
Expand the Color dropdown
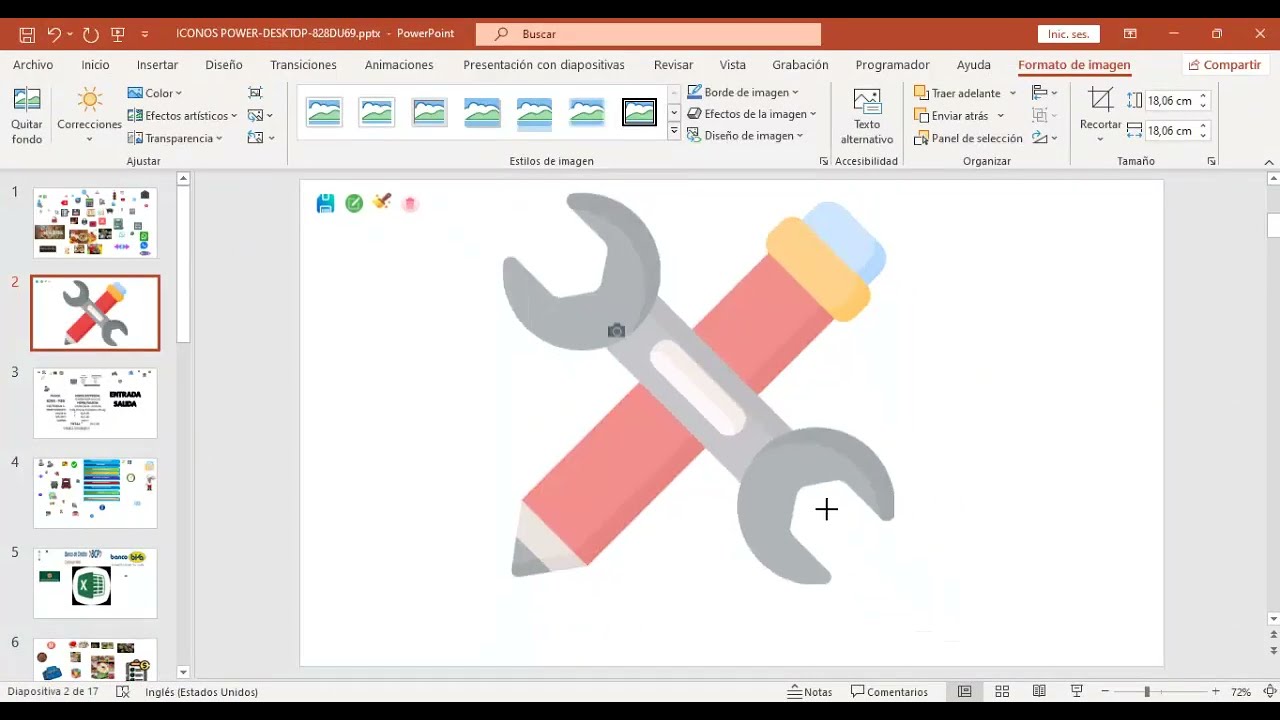click(155, 93)
